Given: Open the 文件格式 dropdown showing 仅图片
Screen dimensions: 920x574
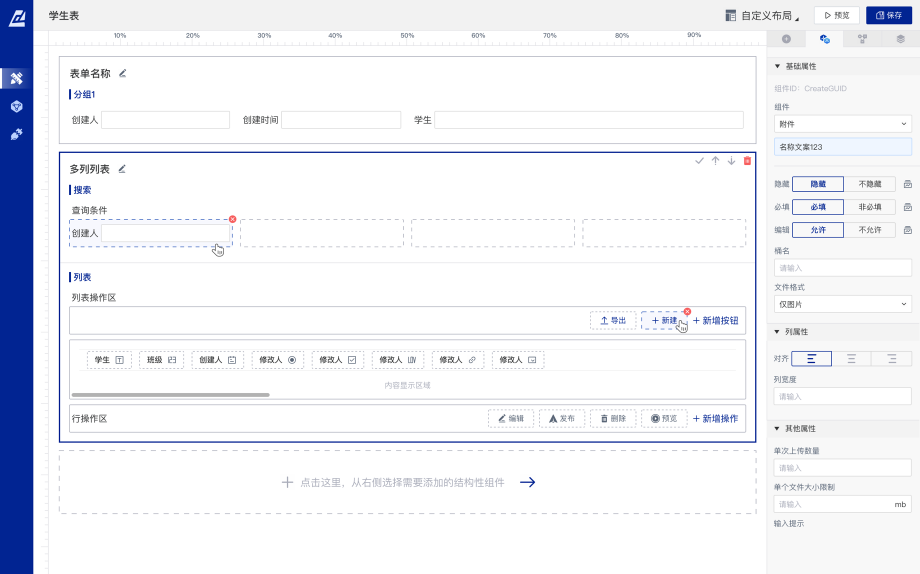Looking at the screenshot, I should coord(842,304).
